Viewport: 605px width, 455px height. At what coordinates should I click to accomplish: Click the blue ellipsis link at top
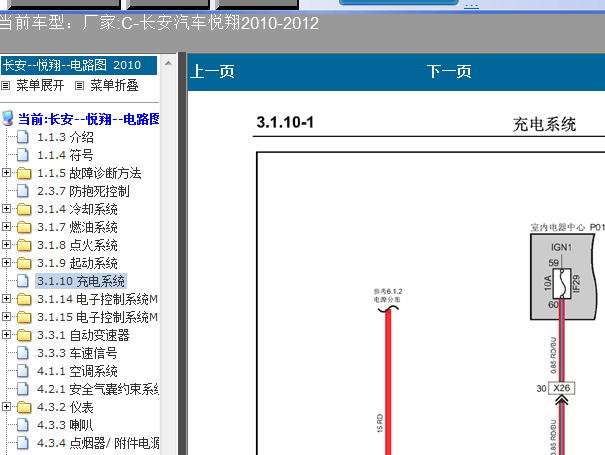pos(471,6)
